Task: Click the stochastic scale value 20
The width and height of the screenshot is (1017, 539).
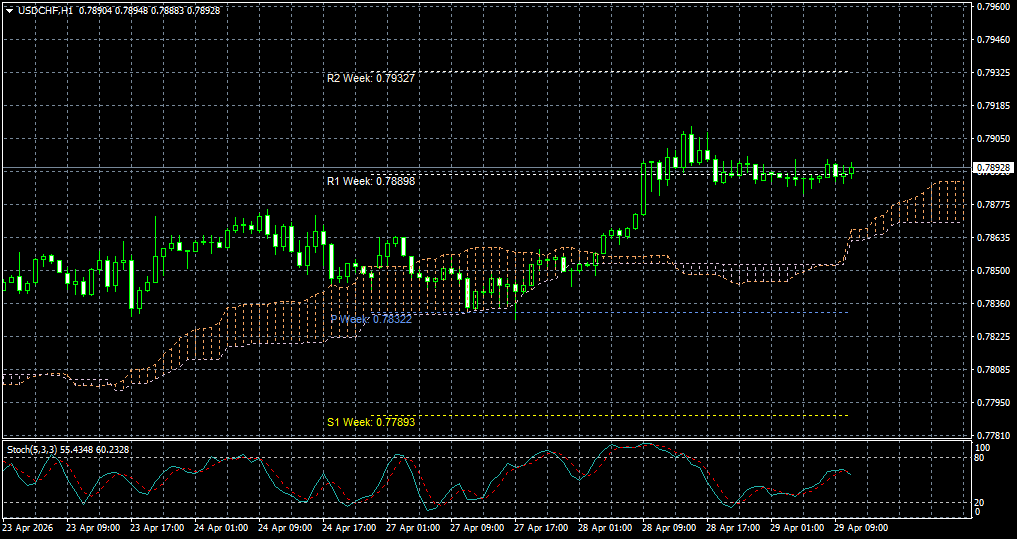Action: (981, 503)
